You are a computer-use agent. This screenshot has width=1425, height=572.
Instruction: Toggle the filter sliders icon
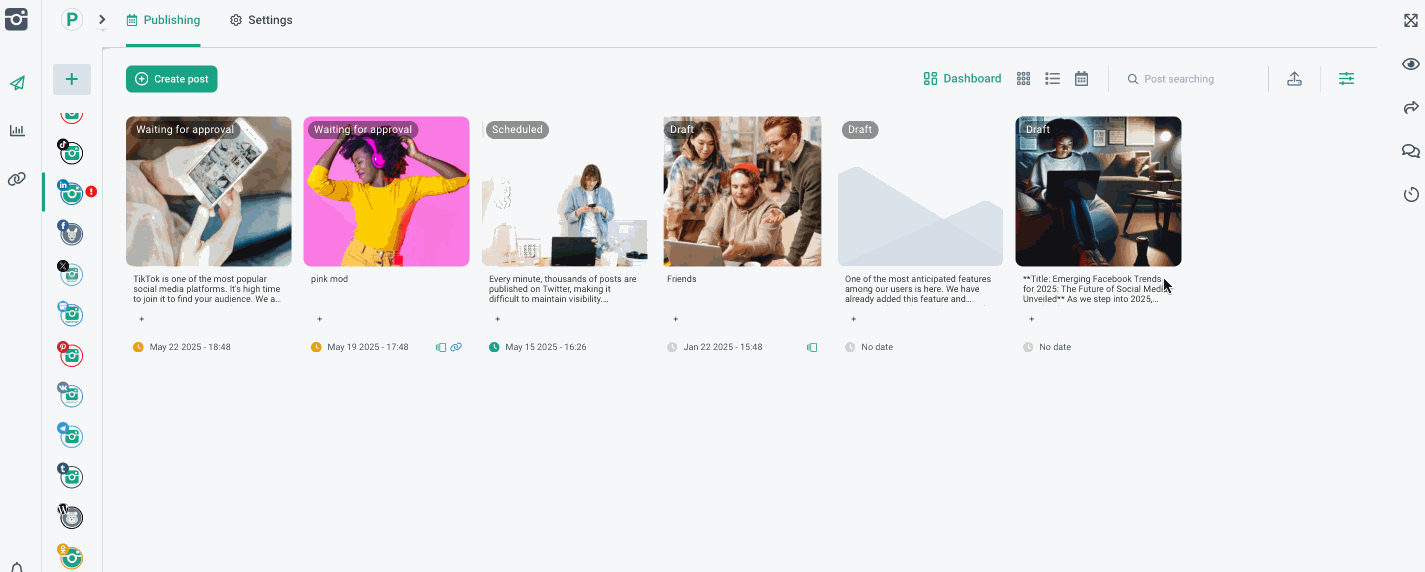click(x=1346, y=79)
